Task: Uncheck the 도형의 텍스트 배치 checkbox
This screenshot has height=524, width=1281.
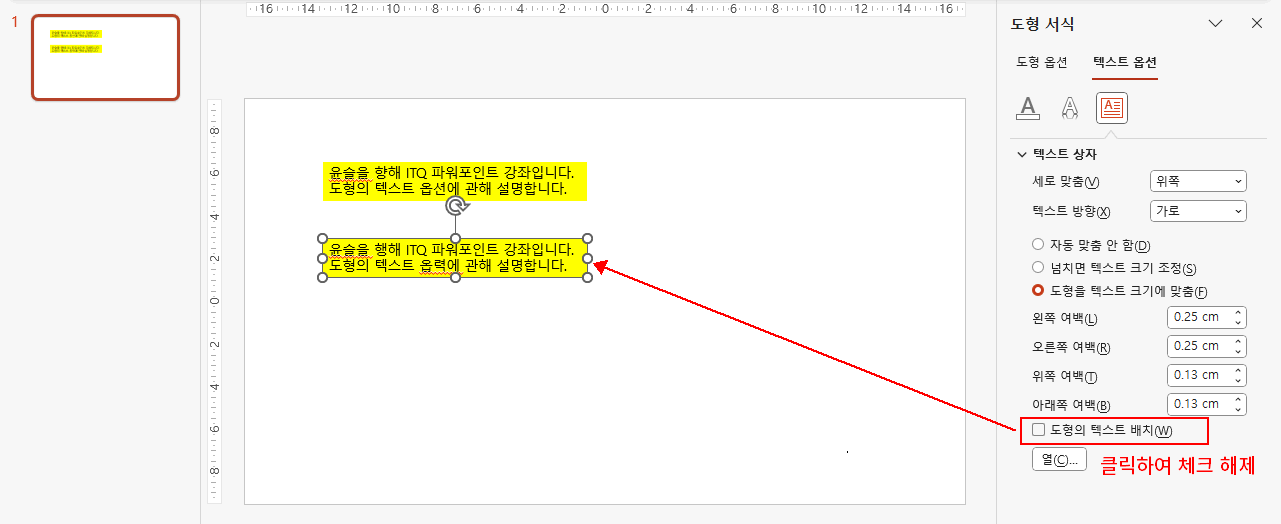Action: [1038, 430]
